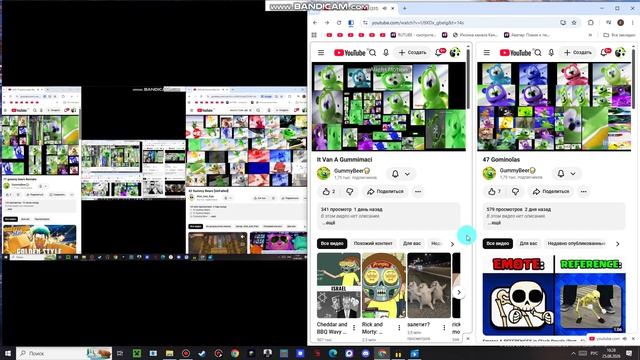The height and width of the screenshot is (360, 640).
Task: Bookmark this page with star icon
Action: point(573,23)
